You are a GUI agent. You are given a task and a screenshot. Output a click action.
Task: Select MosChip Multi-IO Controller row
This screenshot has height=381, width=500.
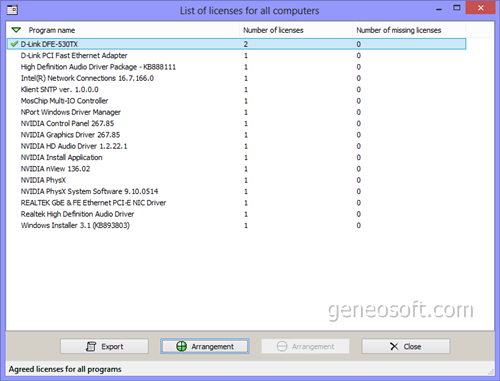(236, 101)
